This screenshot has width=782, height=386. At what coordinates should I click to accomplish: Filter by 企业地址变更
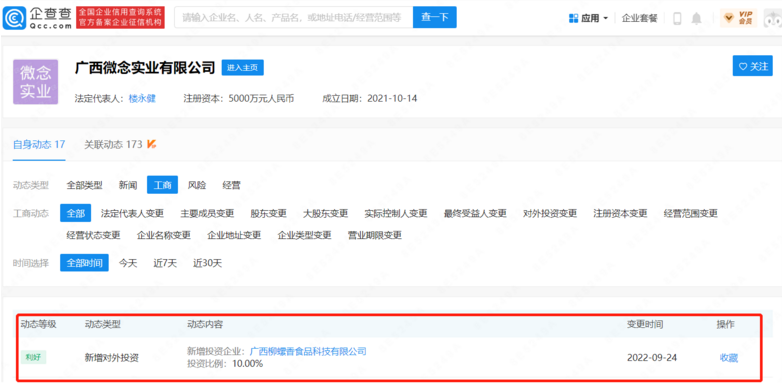234,235
